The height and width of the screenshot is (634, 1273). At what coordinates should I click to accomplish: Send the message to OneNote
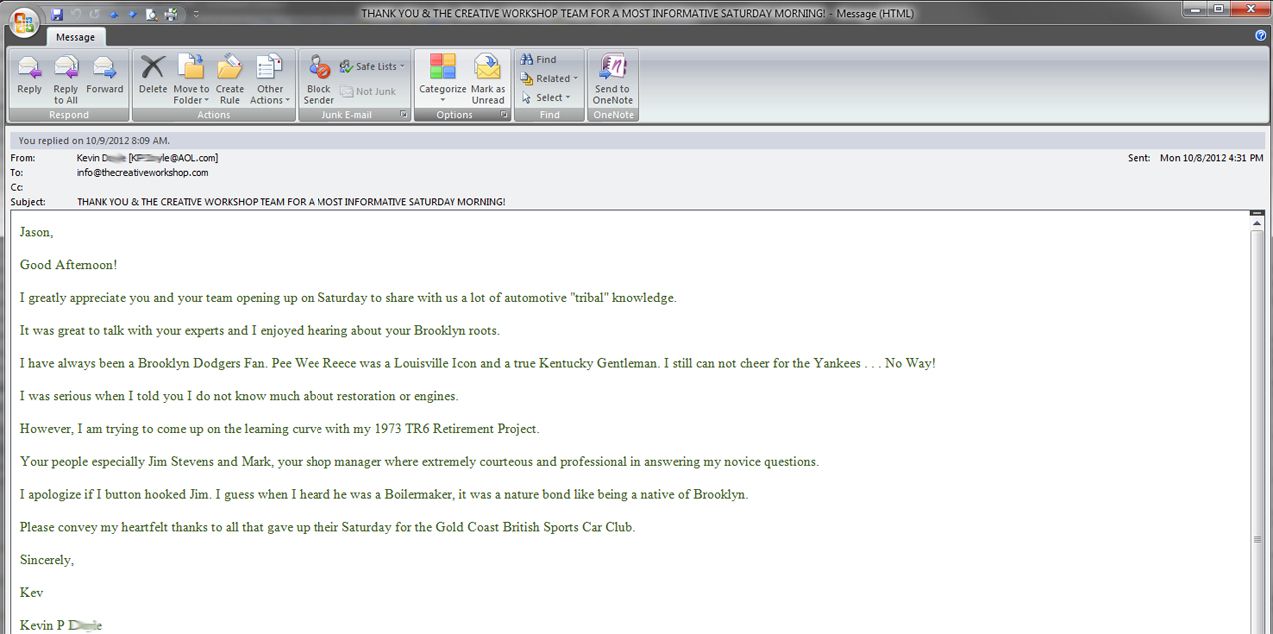[612, 76]
